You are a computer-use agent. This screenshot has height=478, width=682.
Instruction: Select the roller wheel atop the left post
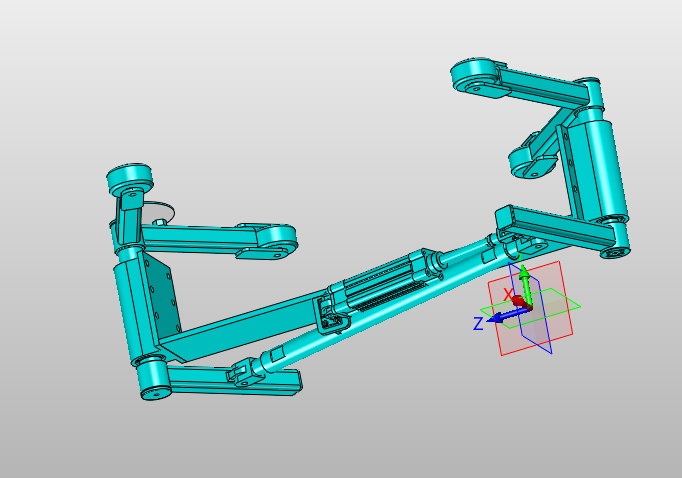(130, 178)
